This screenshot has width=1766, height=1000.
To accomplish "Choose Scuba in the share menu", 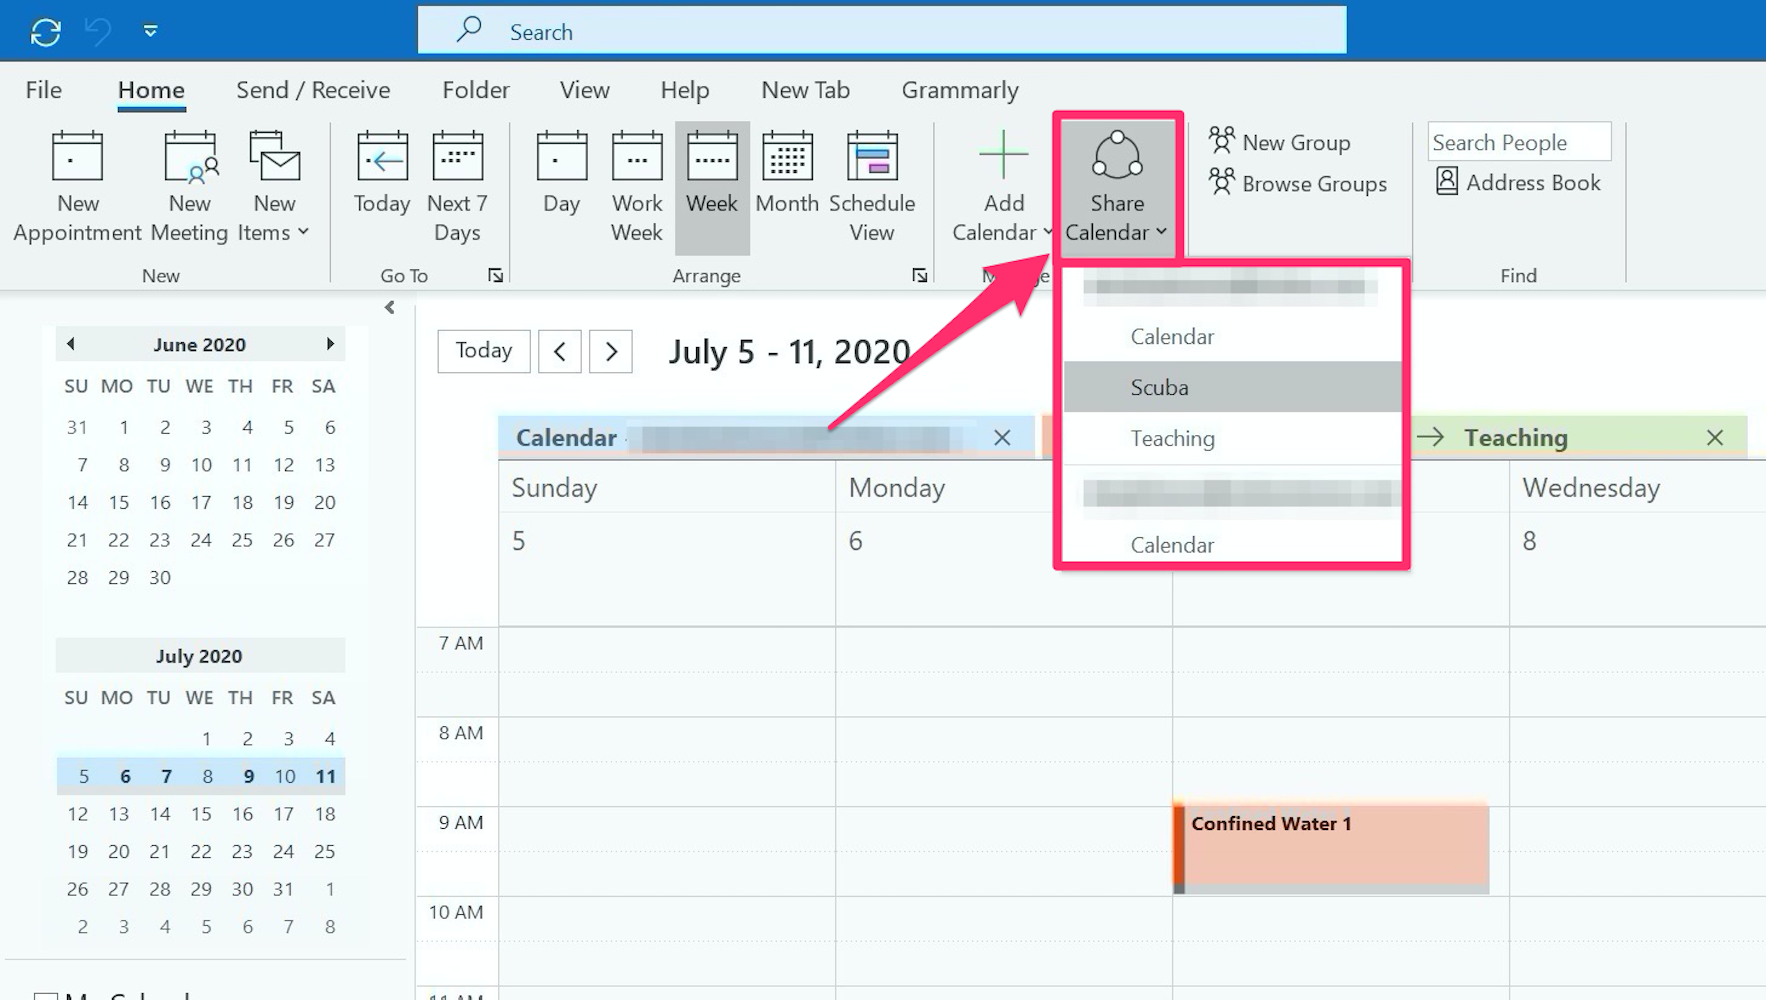I will click(x=1232, y=387).
